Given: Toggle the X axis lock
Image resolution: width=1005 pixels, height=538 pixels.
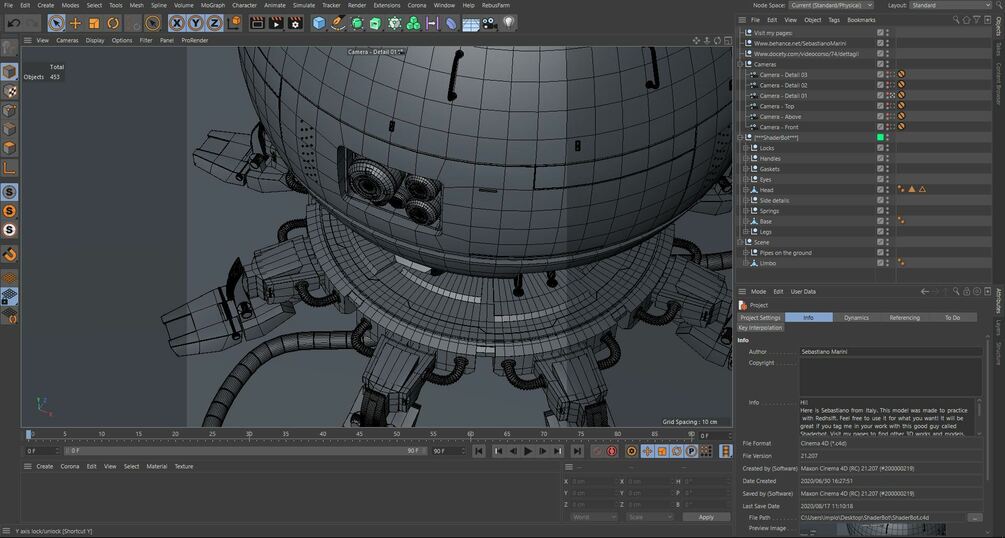Looking at the screenshot, I should (x=178, y=22).
